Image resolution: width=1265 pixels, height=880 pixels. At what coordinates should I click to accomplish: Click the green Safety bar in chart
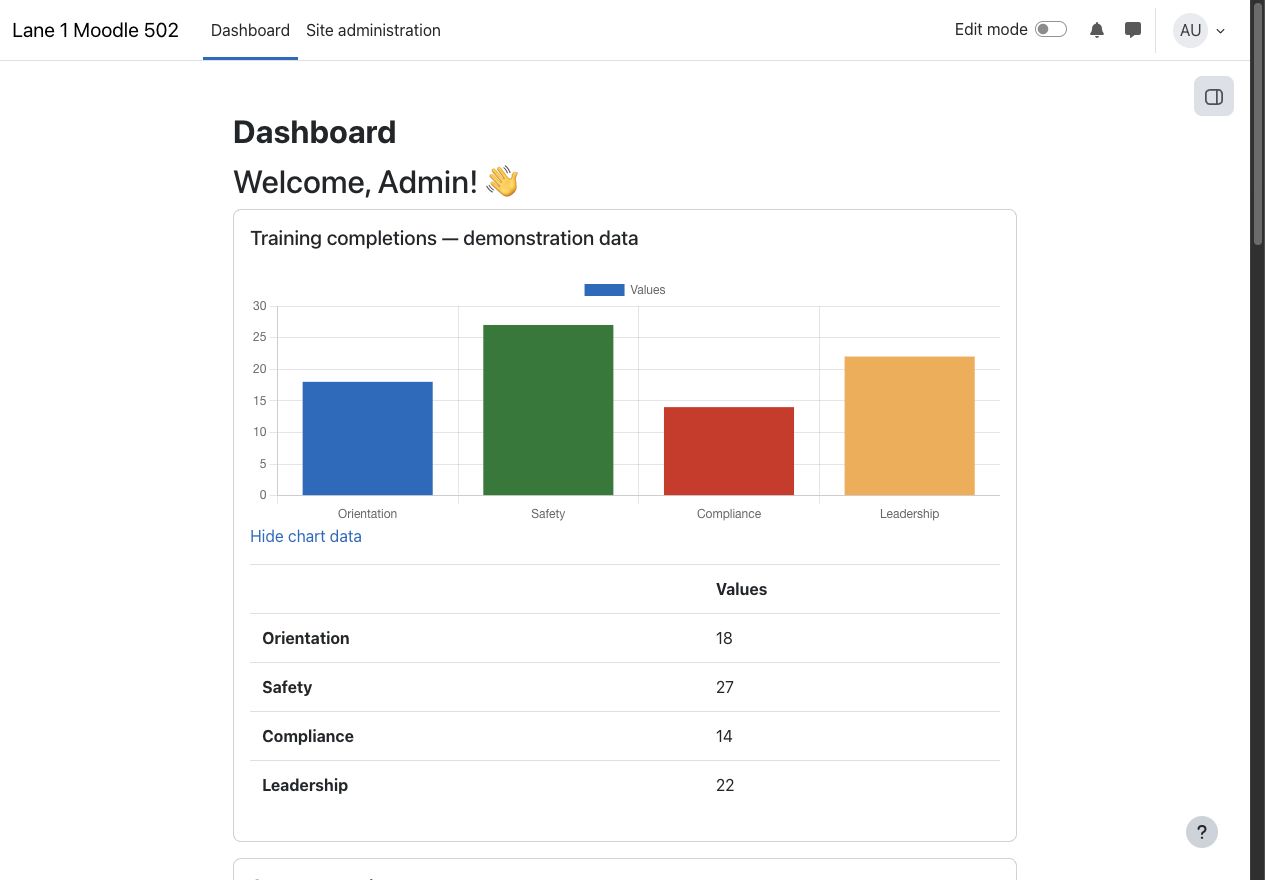[548, 410]
